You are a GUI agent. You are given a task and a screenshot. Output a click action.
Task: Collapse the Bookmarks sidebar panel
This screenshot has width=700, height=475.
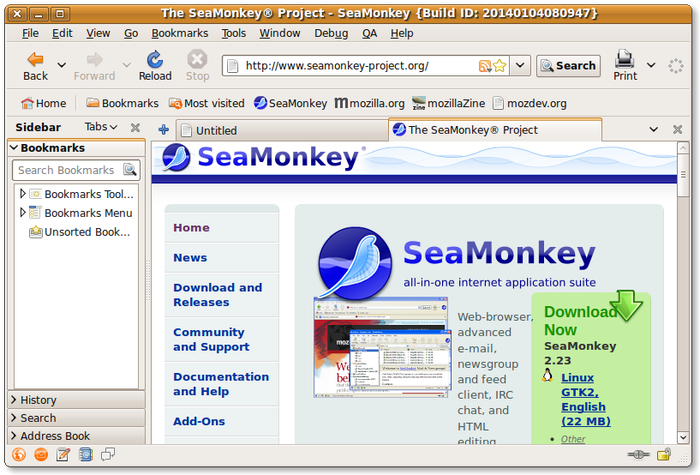point(76,148)
